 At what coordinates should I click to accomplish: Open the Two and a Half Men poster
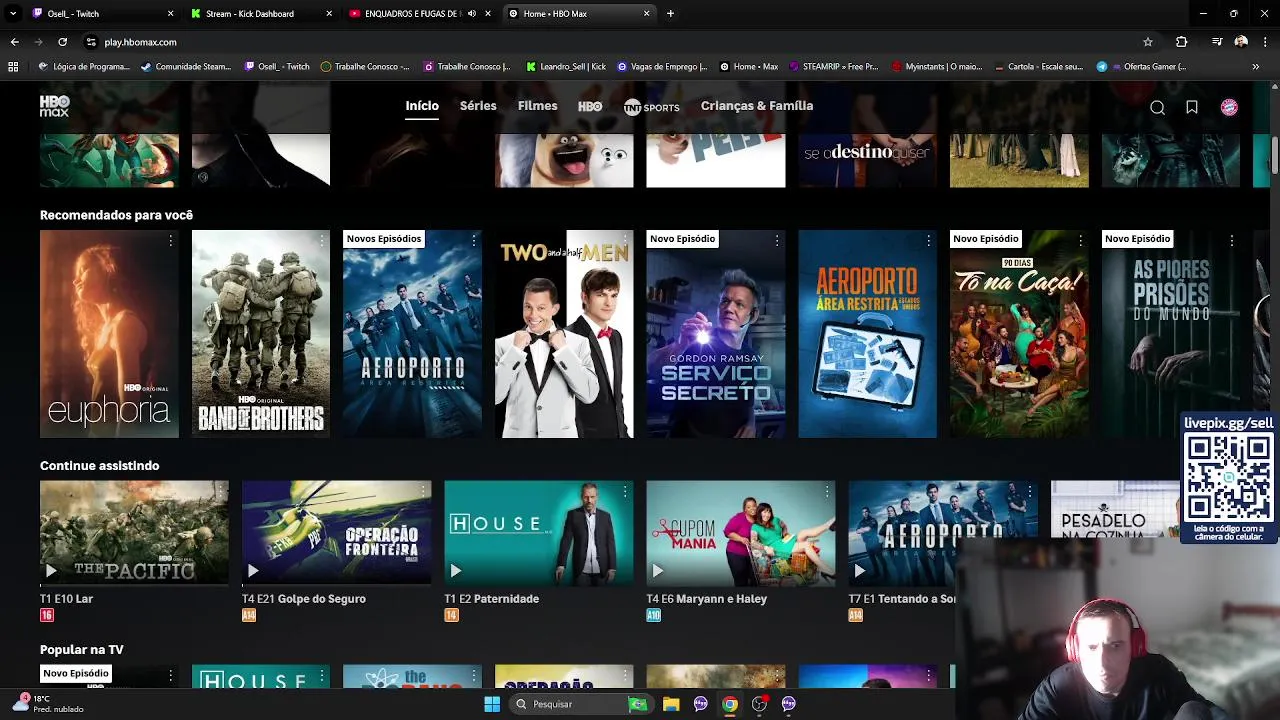564,334
